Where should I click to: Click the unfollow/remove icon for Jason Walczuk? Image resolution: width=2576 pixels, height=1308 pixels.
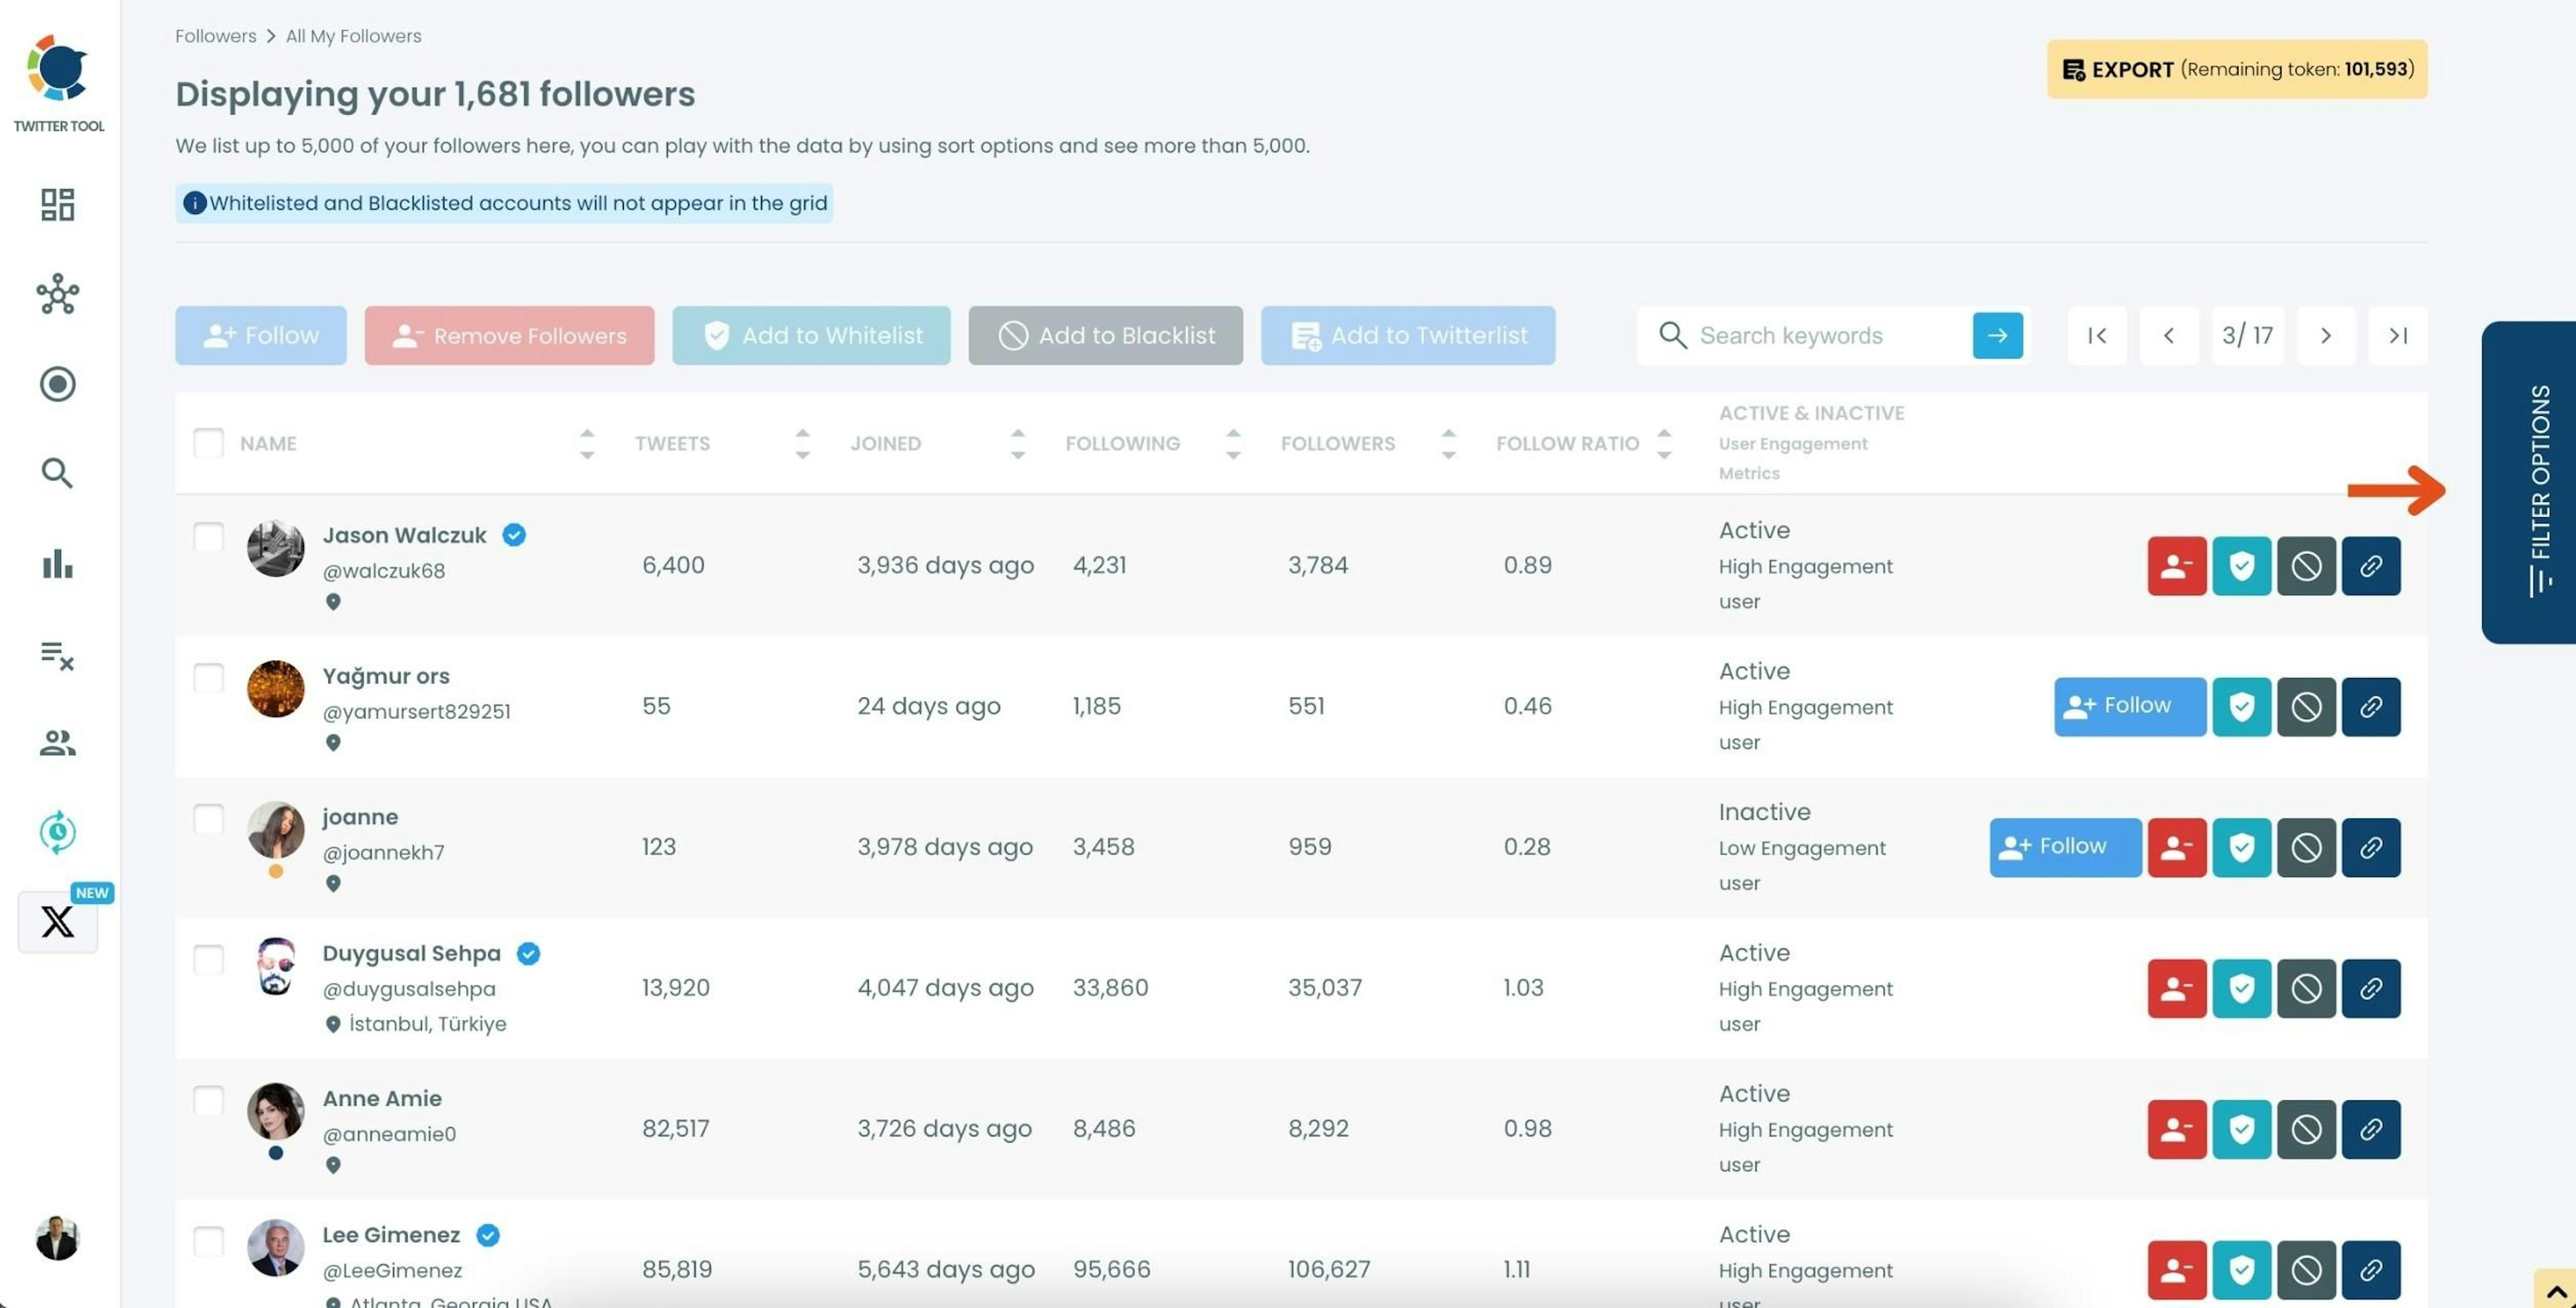tap(2176, 565)
